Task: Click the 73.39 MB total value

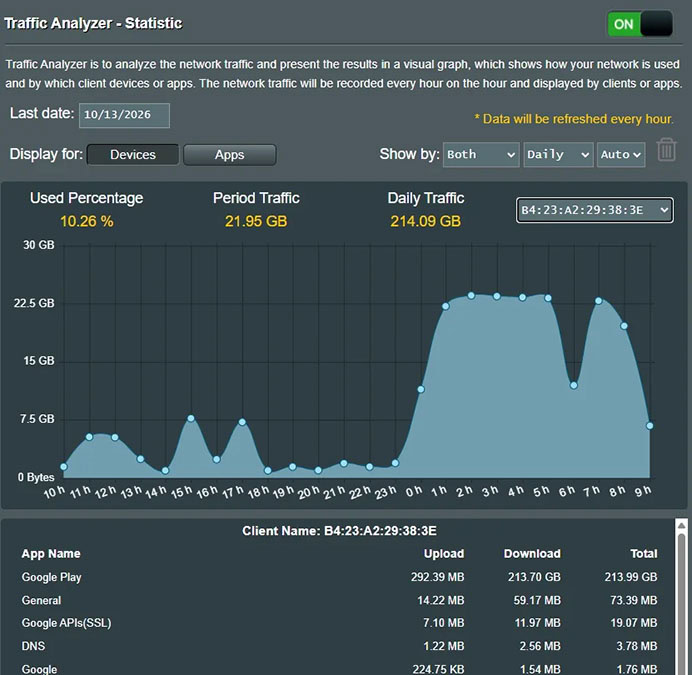Action: tap(634, 600)
